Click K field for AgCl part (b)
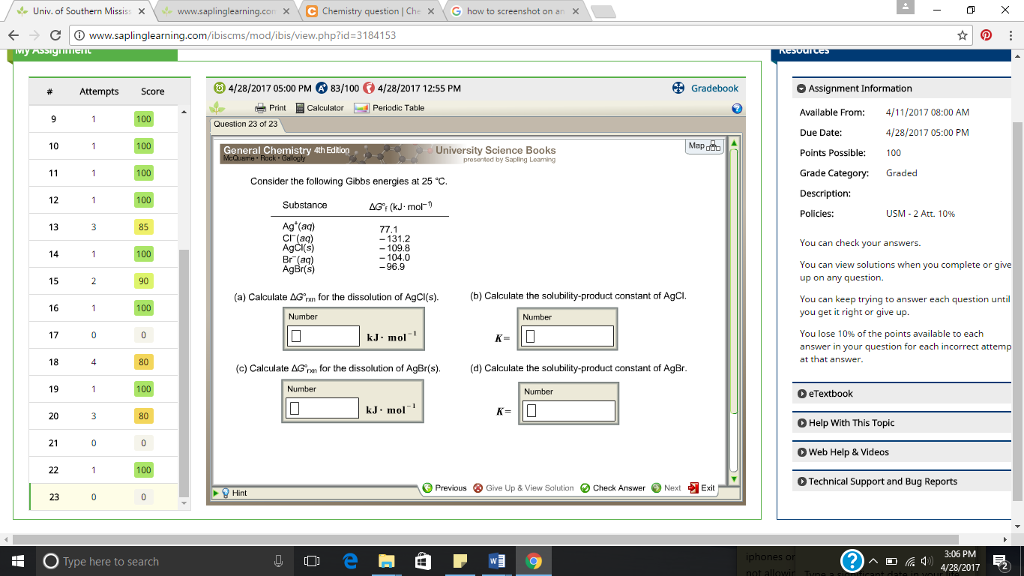Image resolution: width=1024 pixels, height=576 pixels. coord(568,336)
